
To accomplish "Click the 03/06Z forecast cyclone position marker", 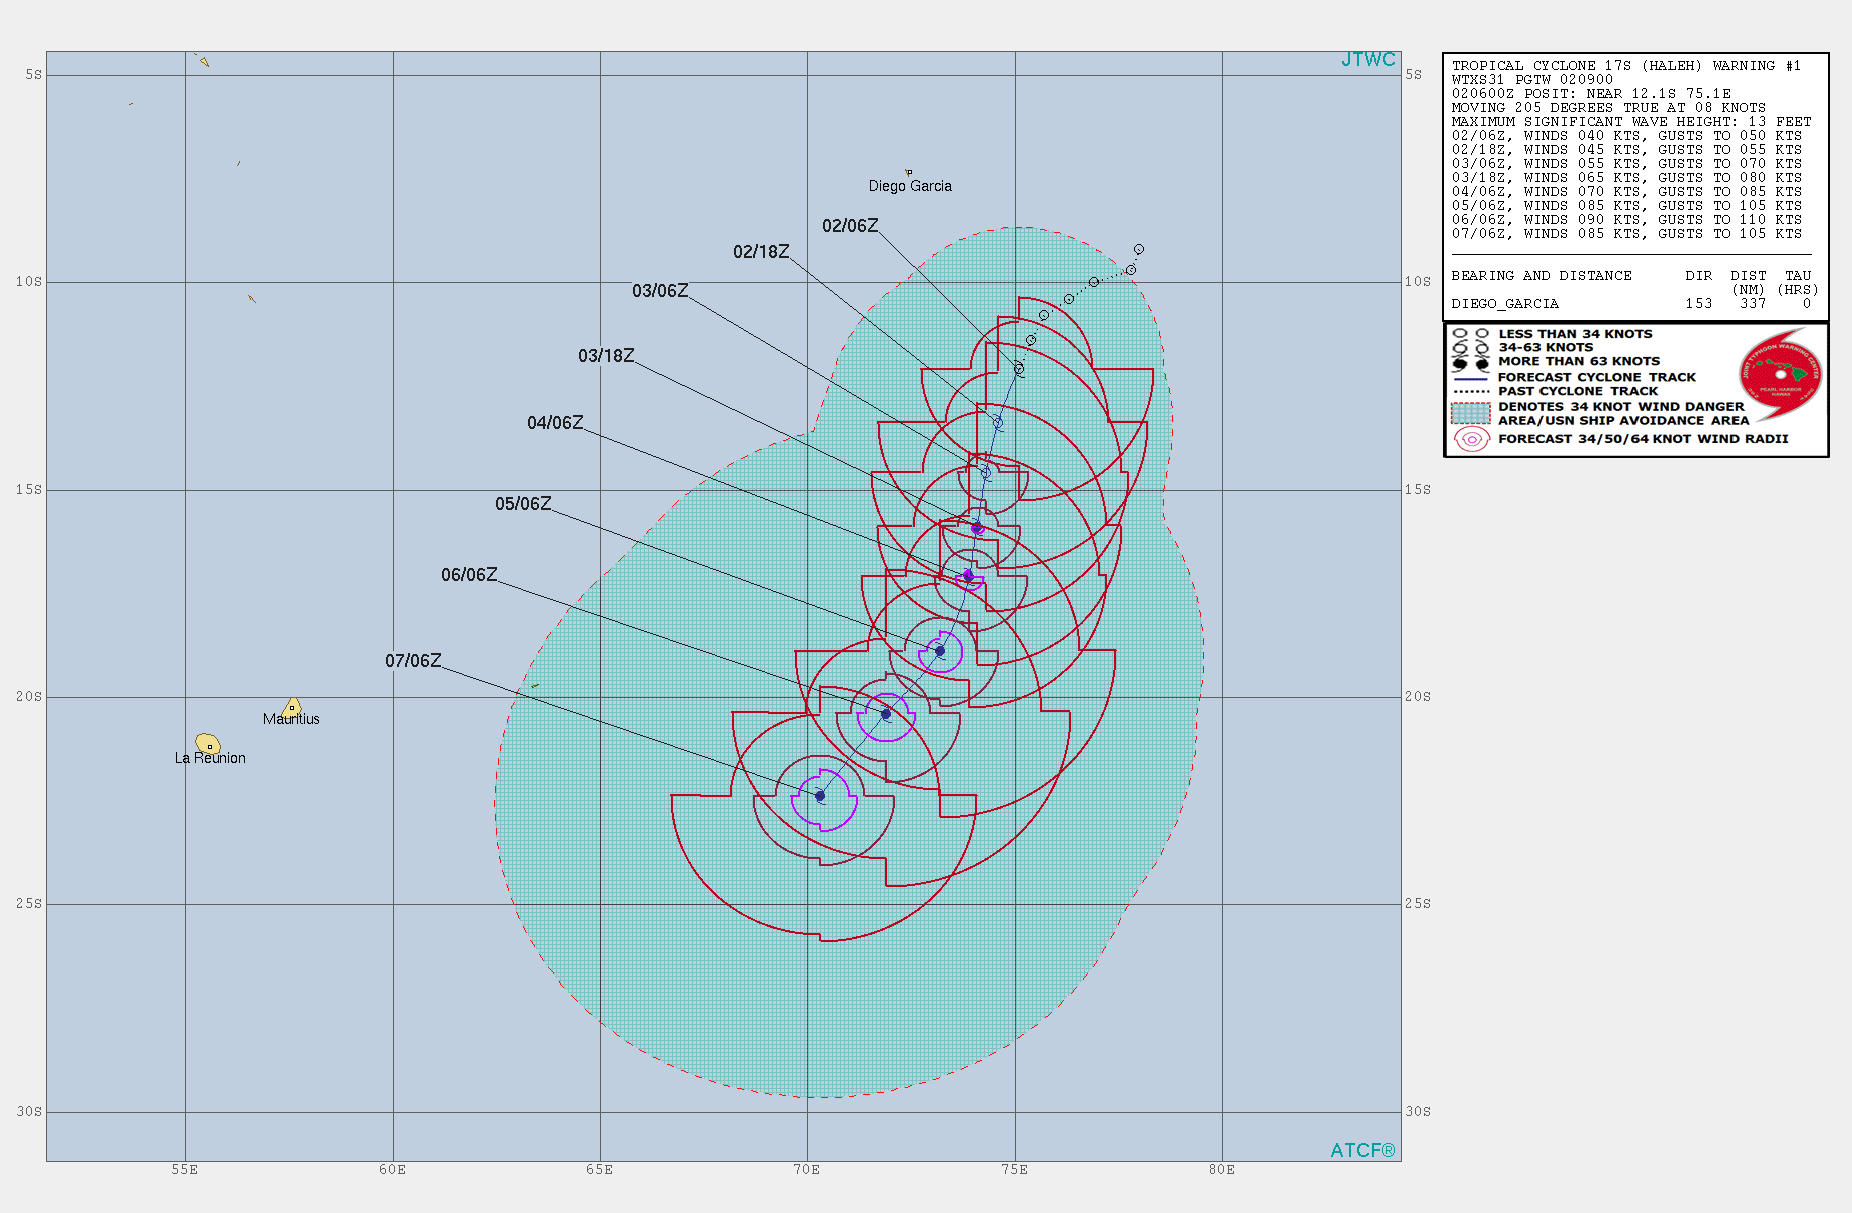I will (x=985, y=472).
